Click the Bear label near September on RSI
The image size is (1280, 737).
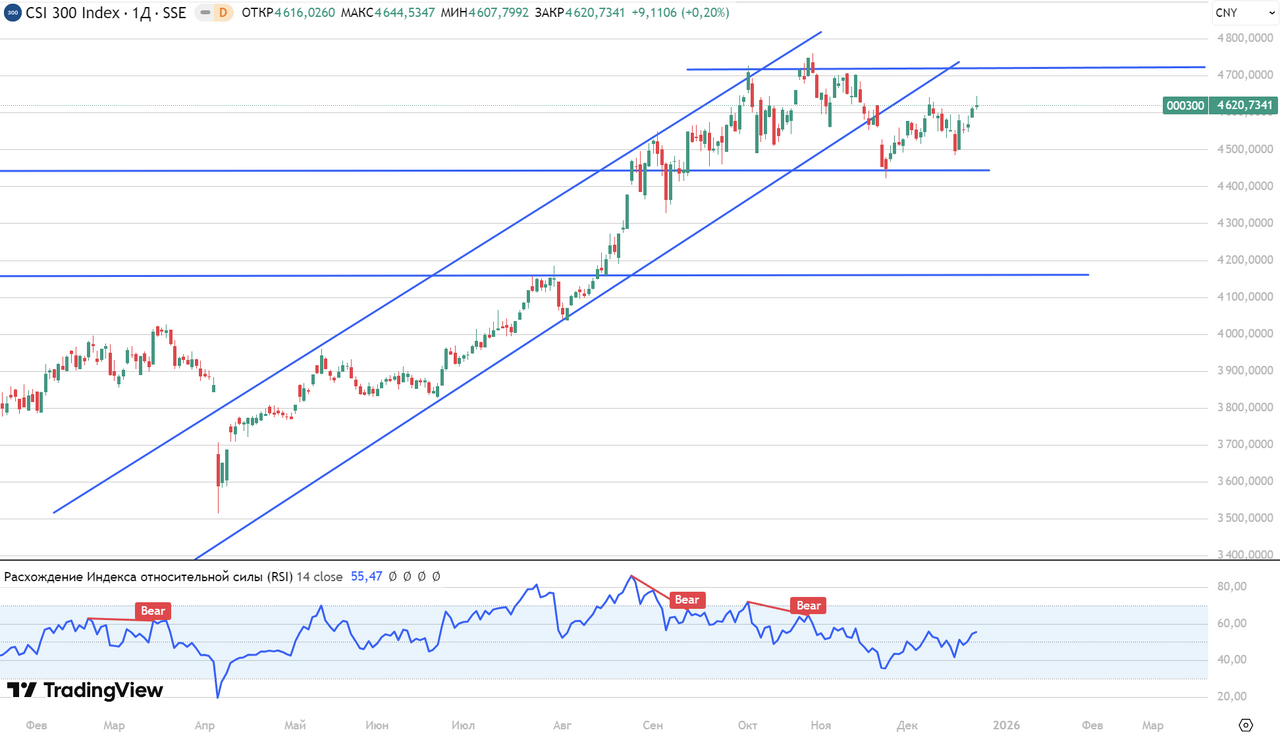[686, 600]
